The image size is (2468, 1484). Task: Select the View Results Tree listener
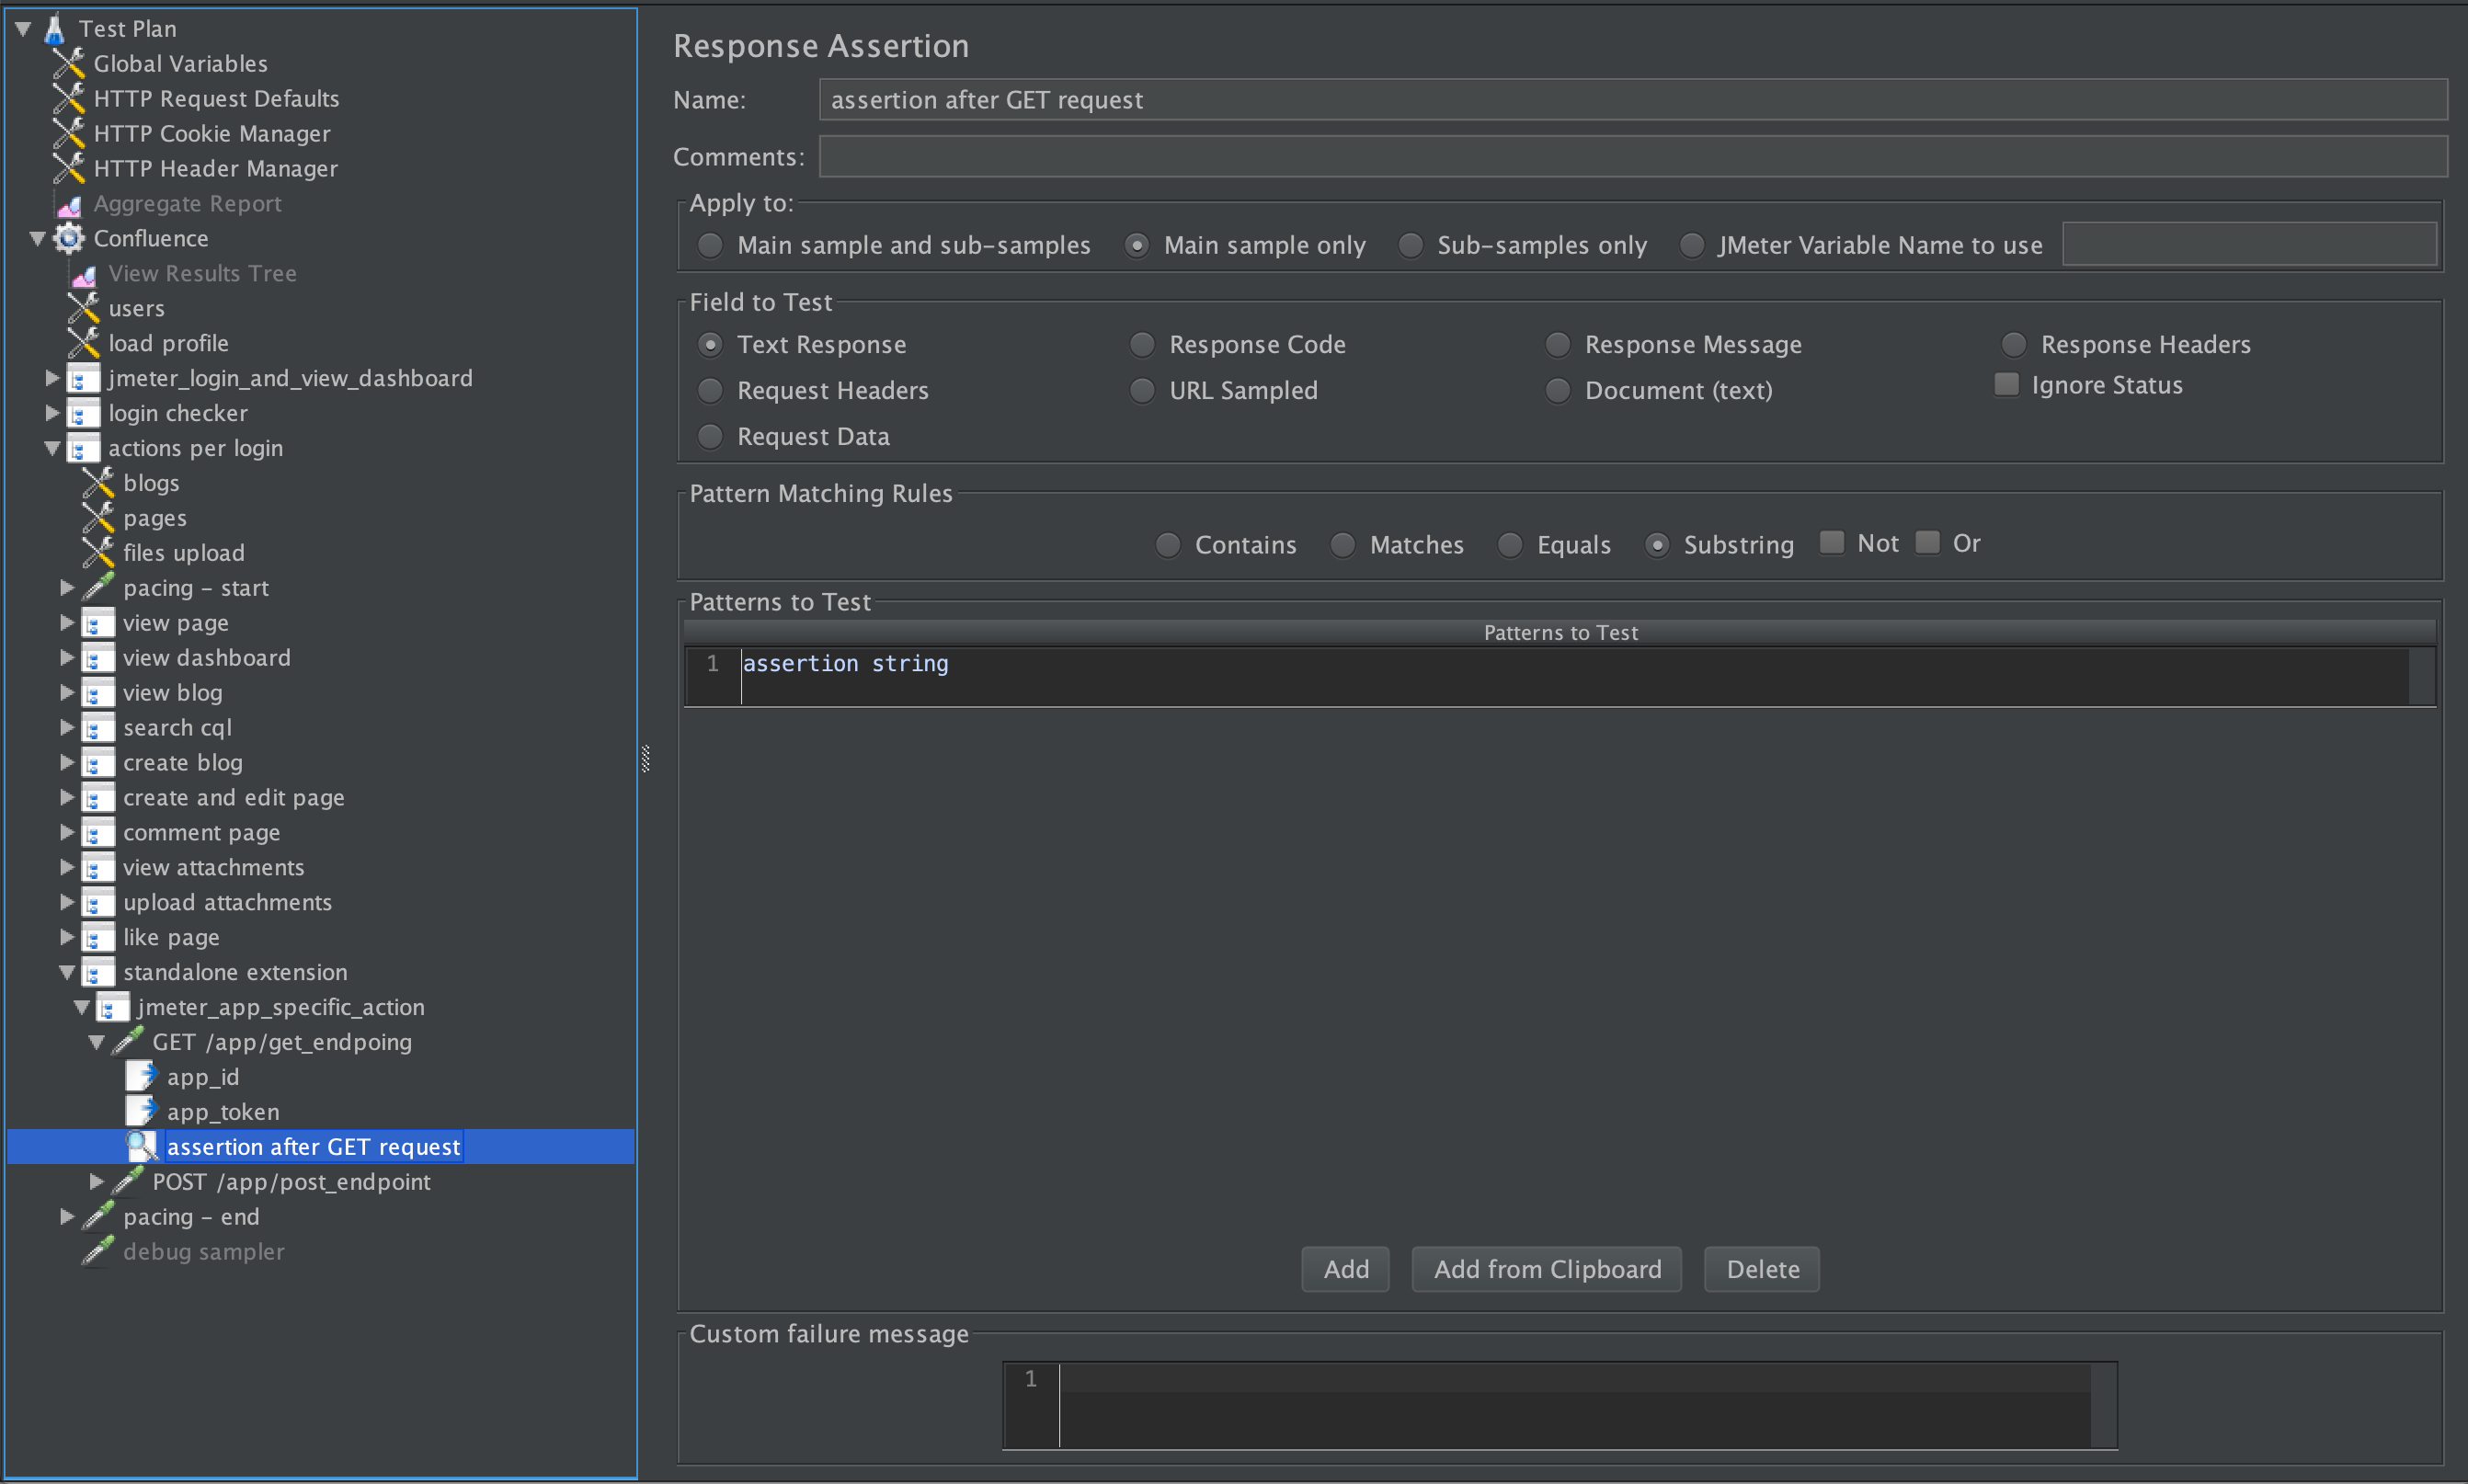tap(202, 273)
